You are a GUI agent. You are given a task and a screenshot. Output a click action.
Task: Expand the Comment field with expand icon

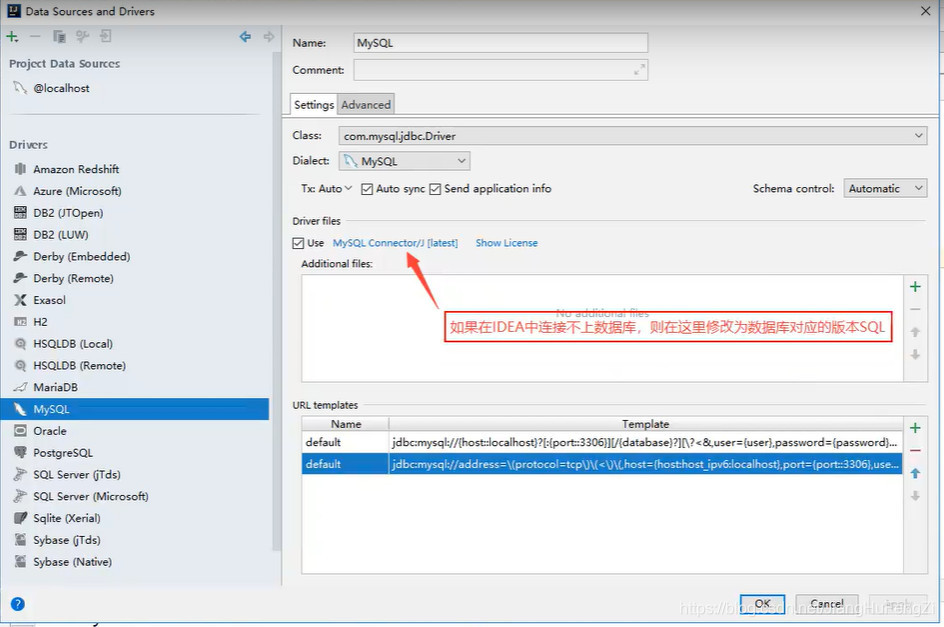(x=639, y=70)
